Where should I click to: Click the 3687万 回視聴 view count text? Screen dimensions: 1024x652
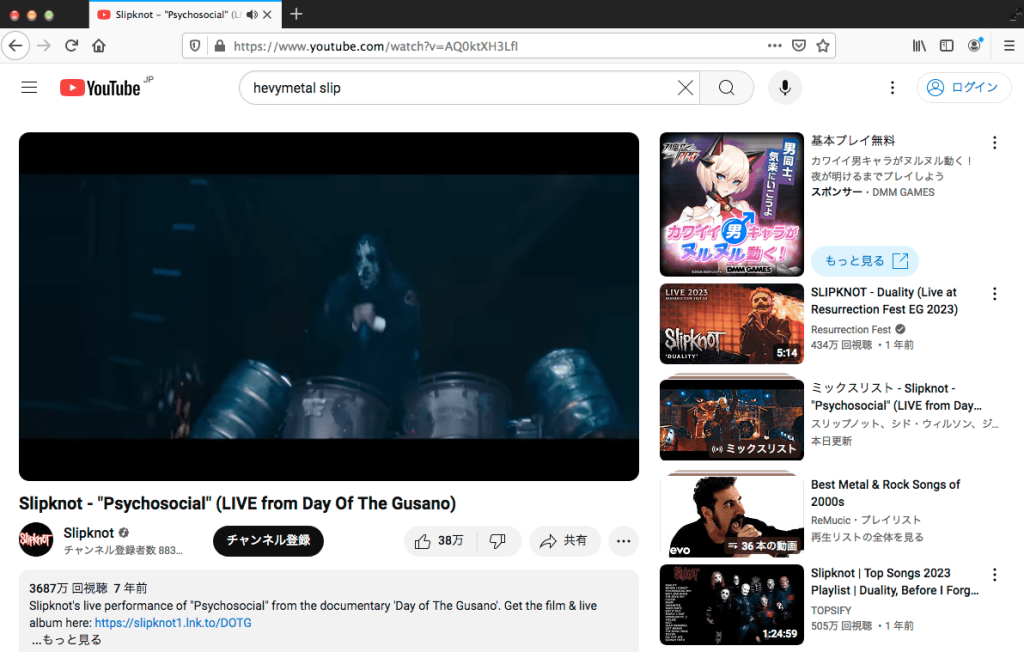tap(69, 588)
